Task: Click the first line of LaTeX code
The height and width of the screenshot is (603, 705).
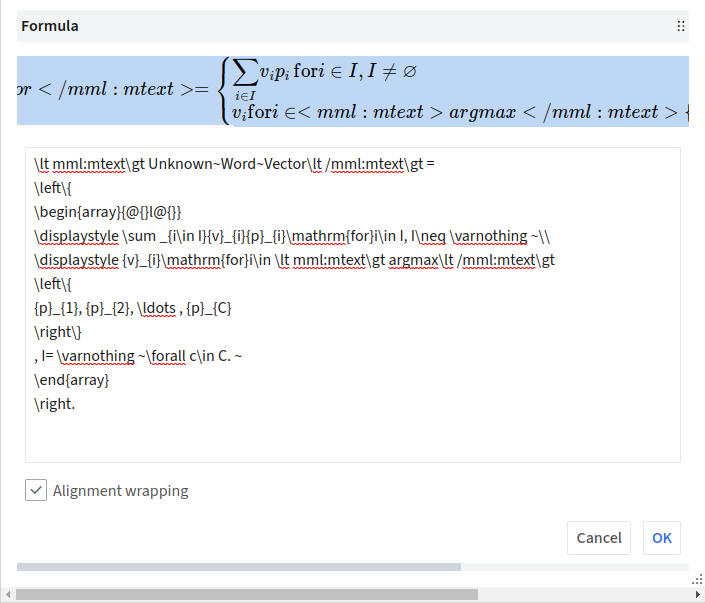Action: [233, 164]
